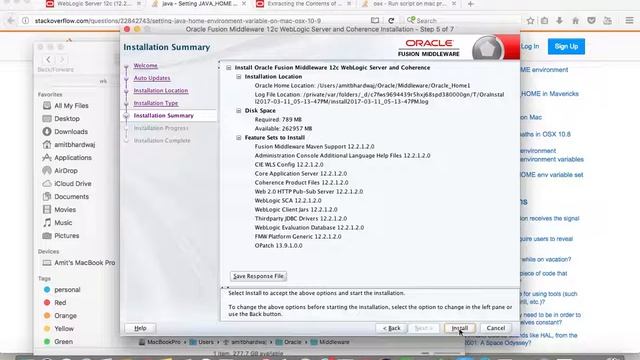Click Sign Up button on Stack Overflow
Viewport: 640px width, 360px height.
tap(566, 47)
